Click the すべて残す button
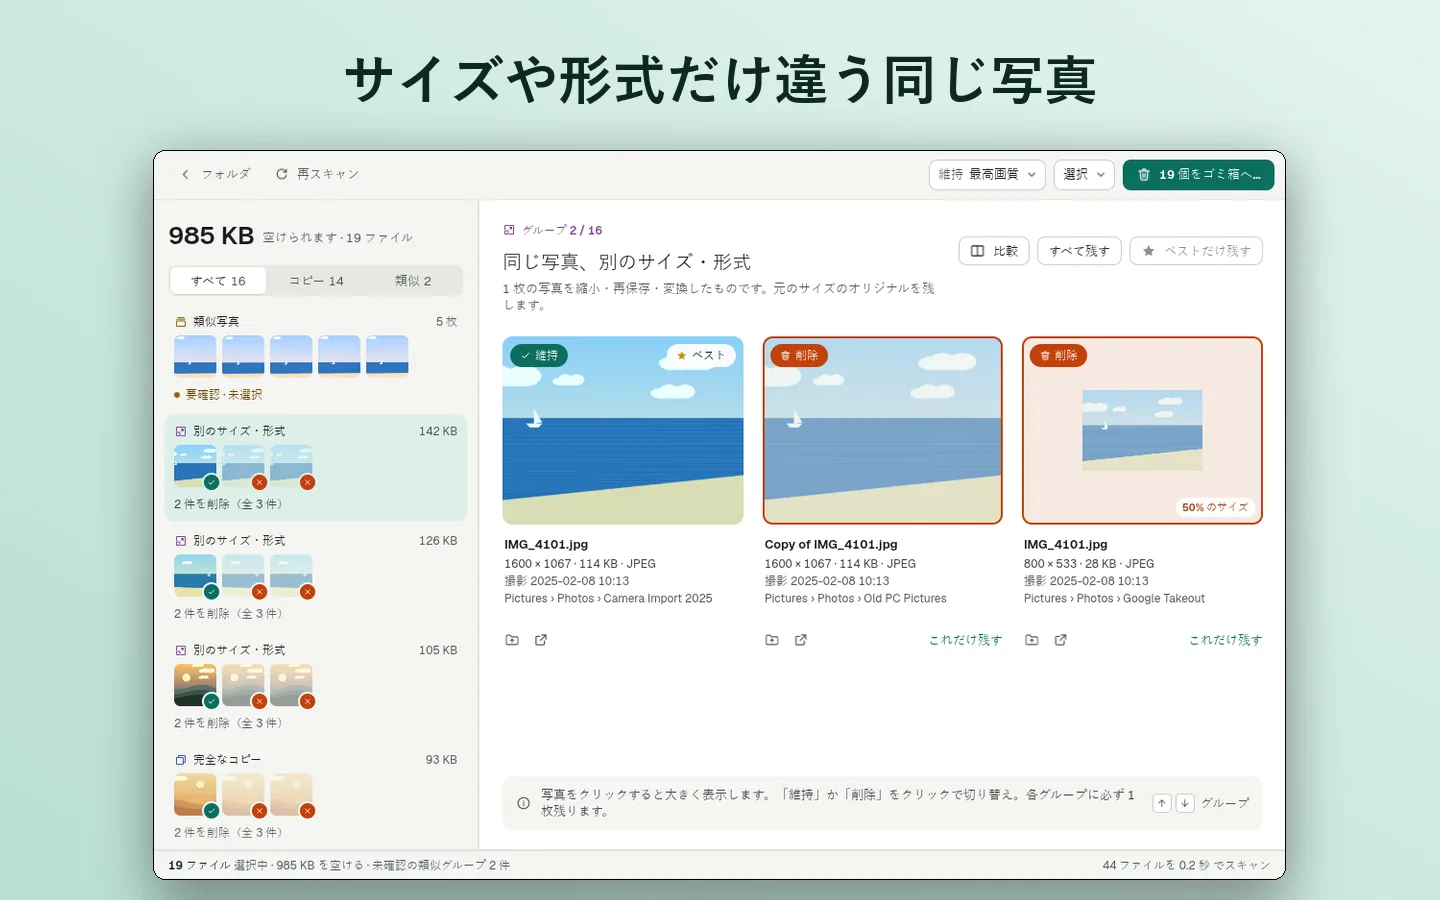The image size is (1440, 900). pyautogui.click(x=1079, y=251)
